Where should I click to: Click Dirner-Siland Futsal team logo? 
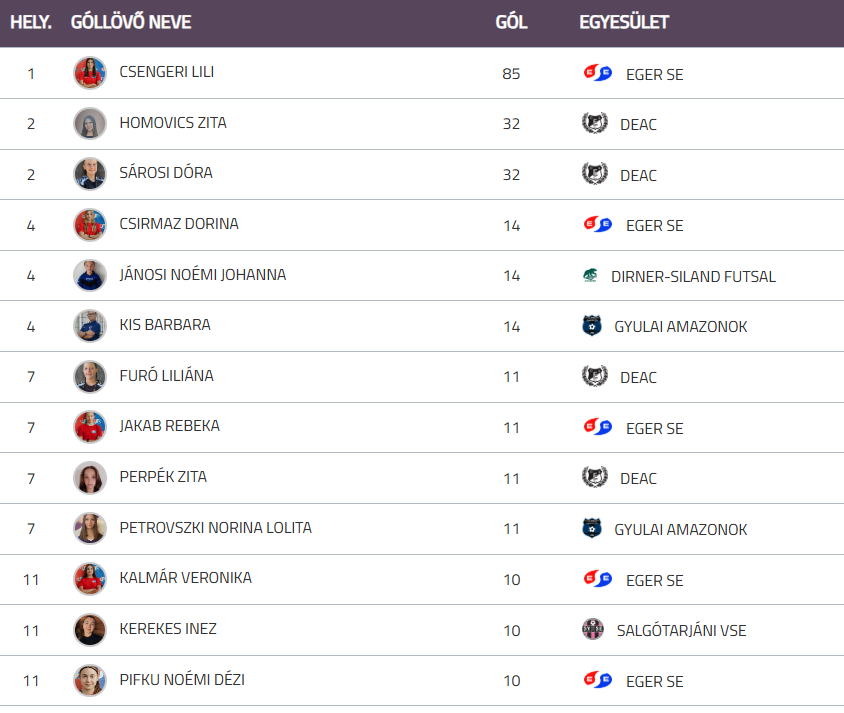tap(590, 276)
